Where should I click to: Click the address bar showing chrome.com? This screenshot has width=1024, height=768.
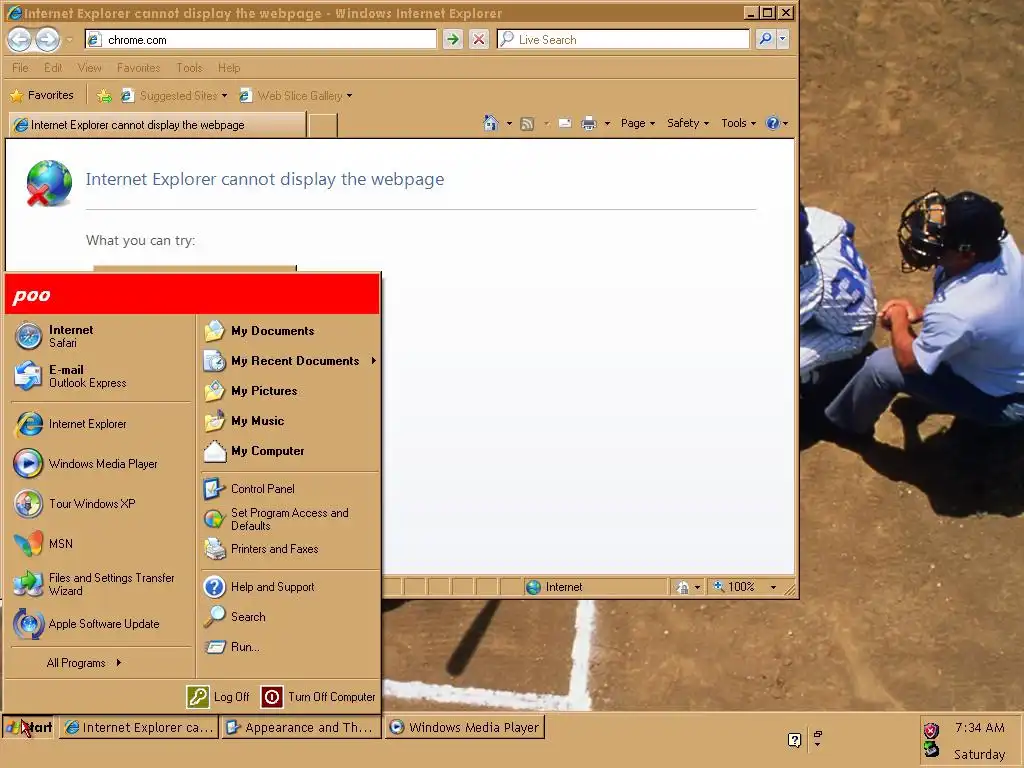pyautogui.click(x=261, y=40)
